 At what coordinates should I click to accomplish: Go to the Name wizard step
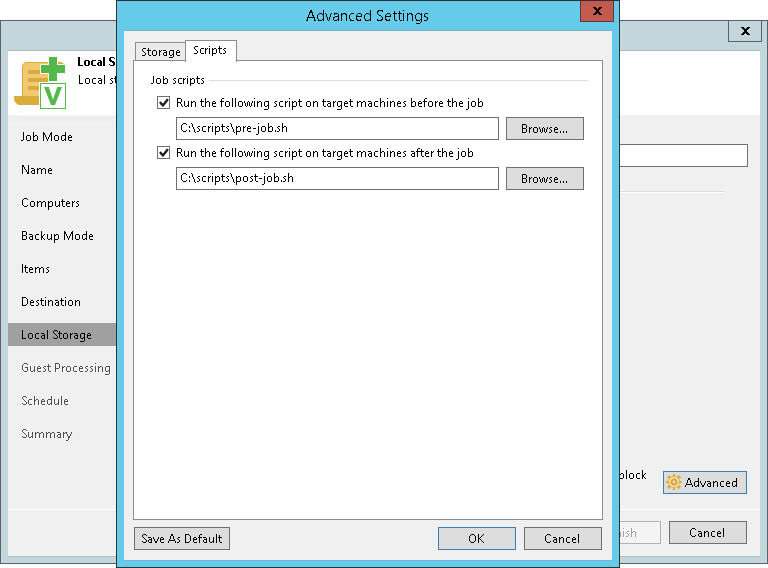37,170
